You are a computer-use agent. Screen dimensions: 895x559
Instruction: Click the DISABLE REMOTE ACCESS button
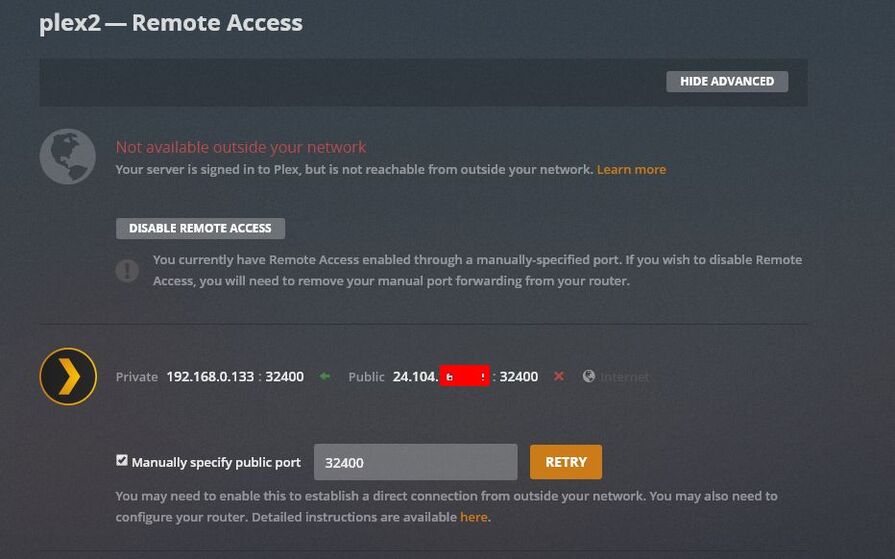[200, 228]
